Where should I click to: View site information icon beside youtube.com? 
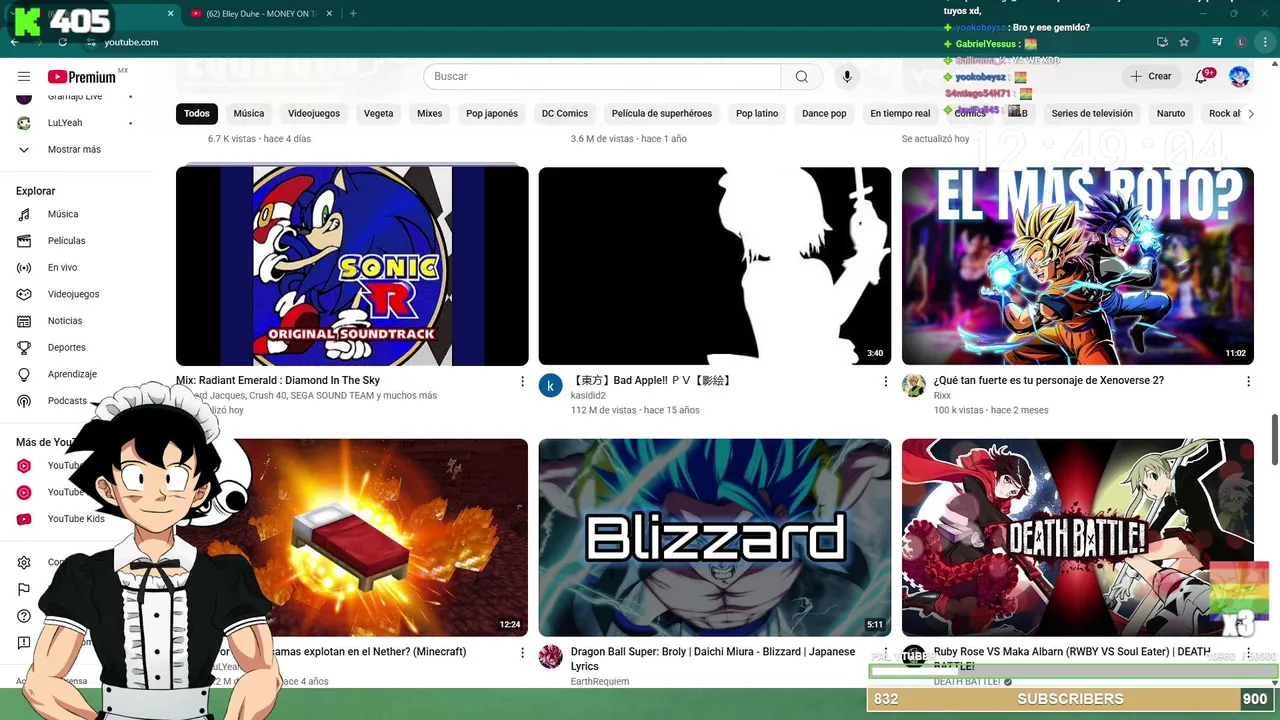(91, 42)
